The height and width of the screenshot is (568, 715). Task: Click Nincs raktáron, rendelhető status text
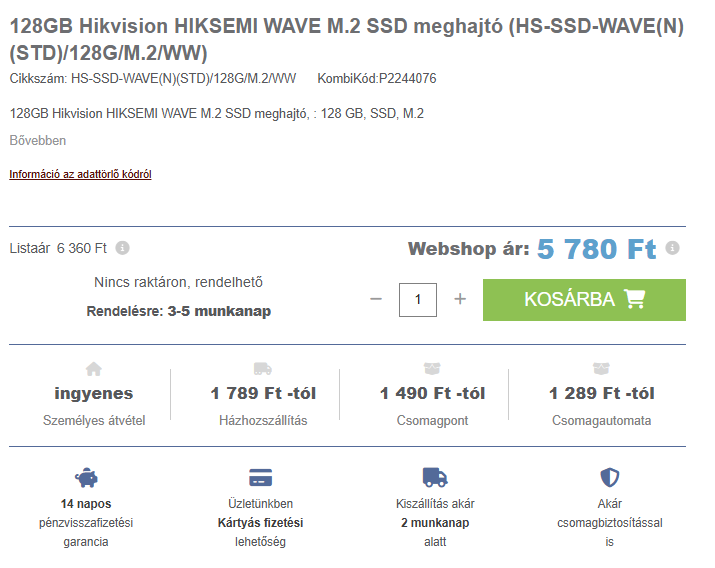[x=178, y=282]
